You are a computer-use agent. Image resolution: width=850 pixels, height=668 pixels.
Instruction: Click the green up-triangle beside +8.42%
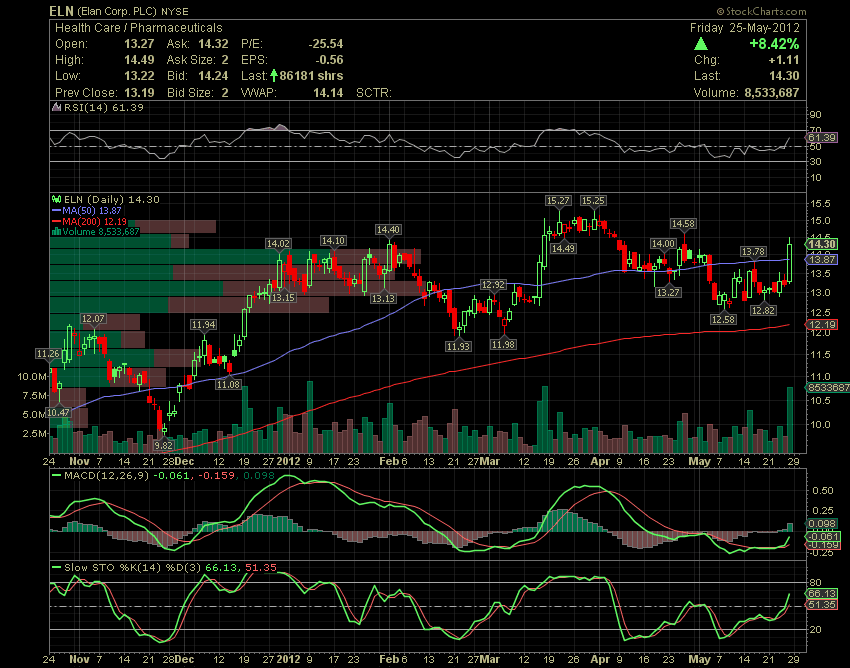[x=701, y=44]
